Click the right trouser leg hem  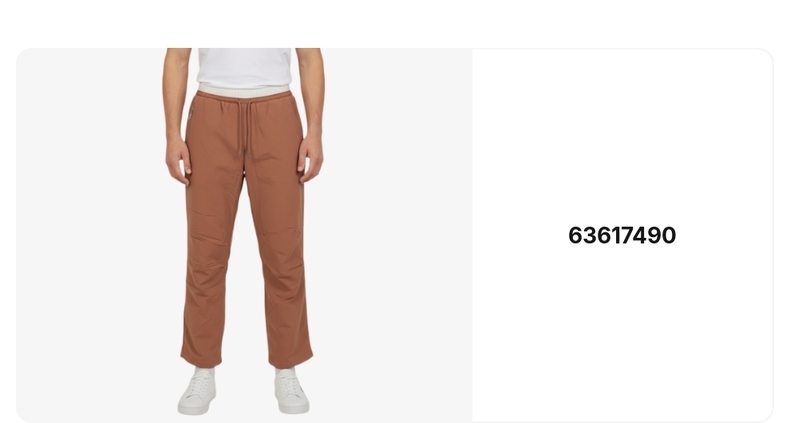(x=291, y=360)
